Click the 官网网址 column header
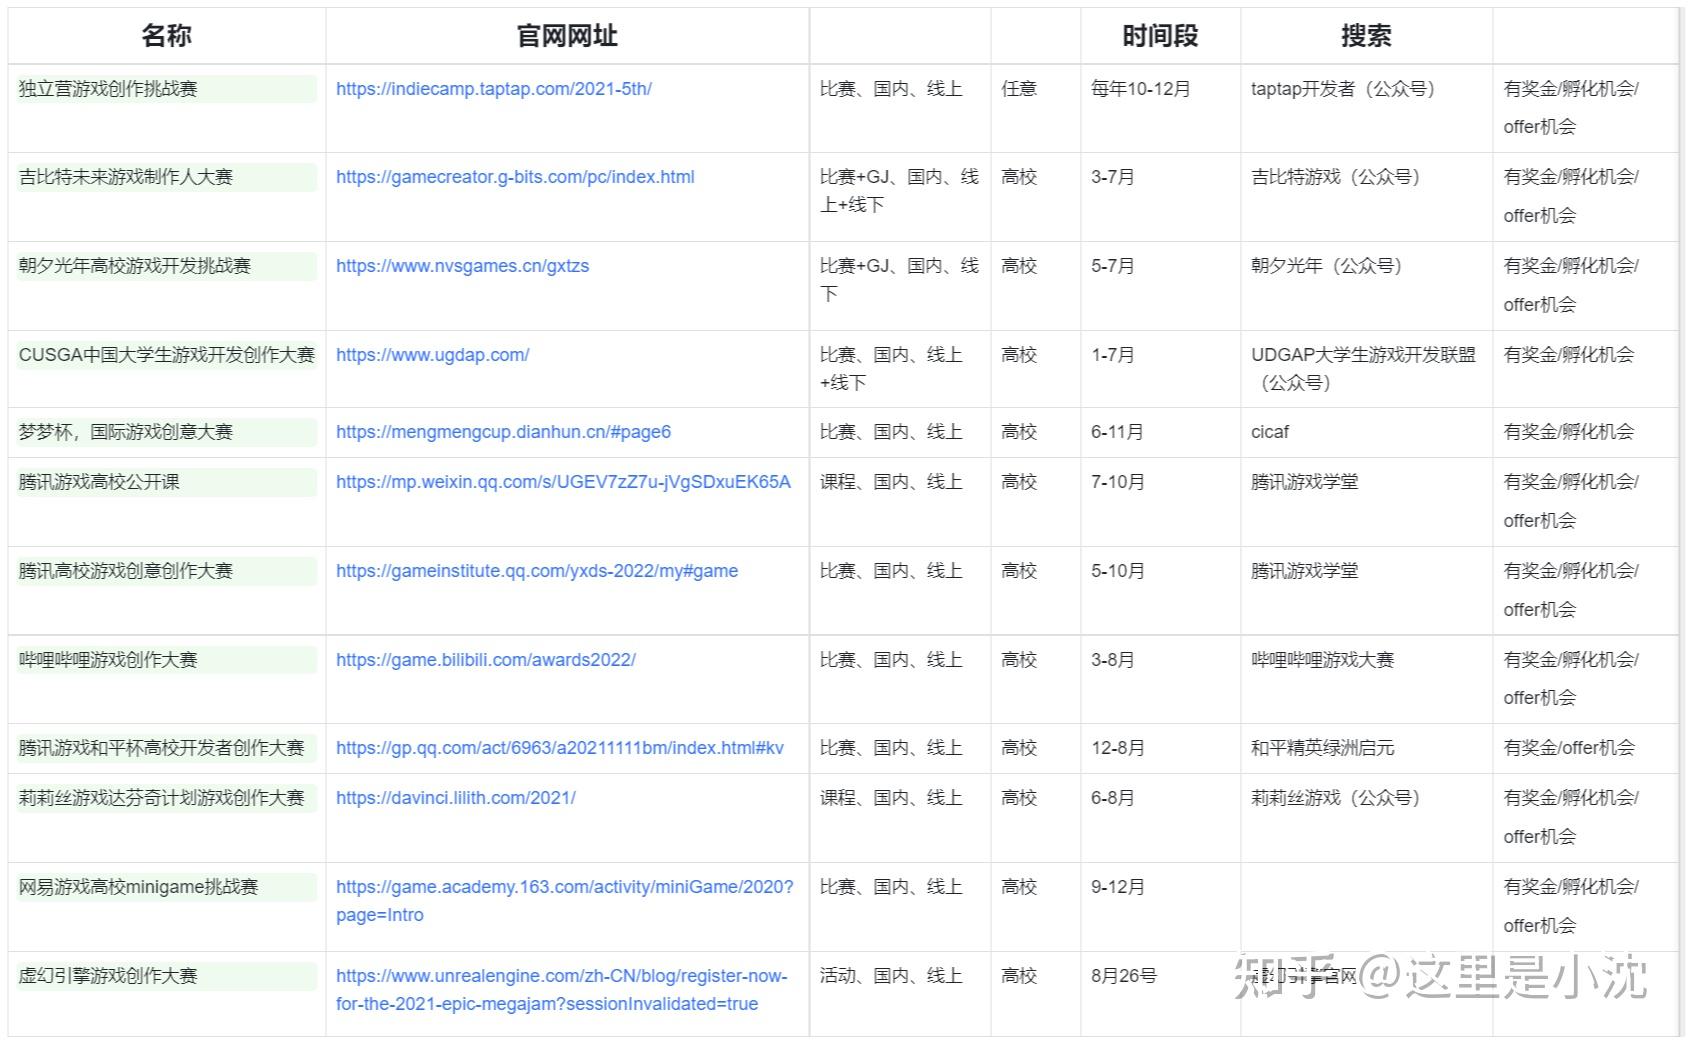This screenshot has height=1045, width=1690. coord(567,36)
